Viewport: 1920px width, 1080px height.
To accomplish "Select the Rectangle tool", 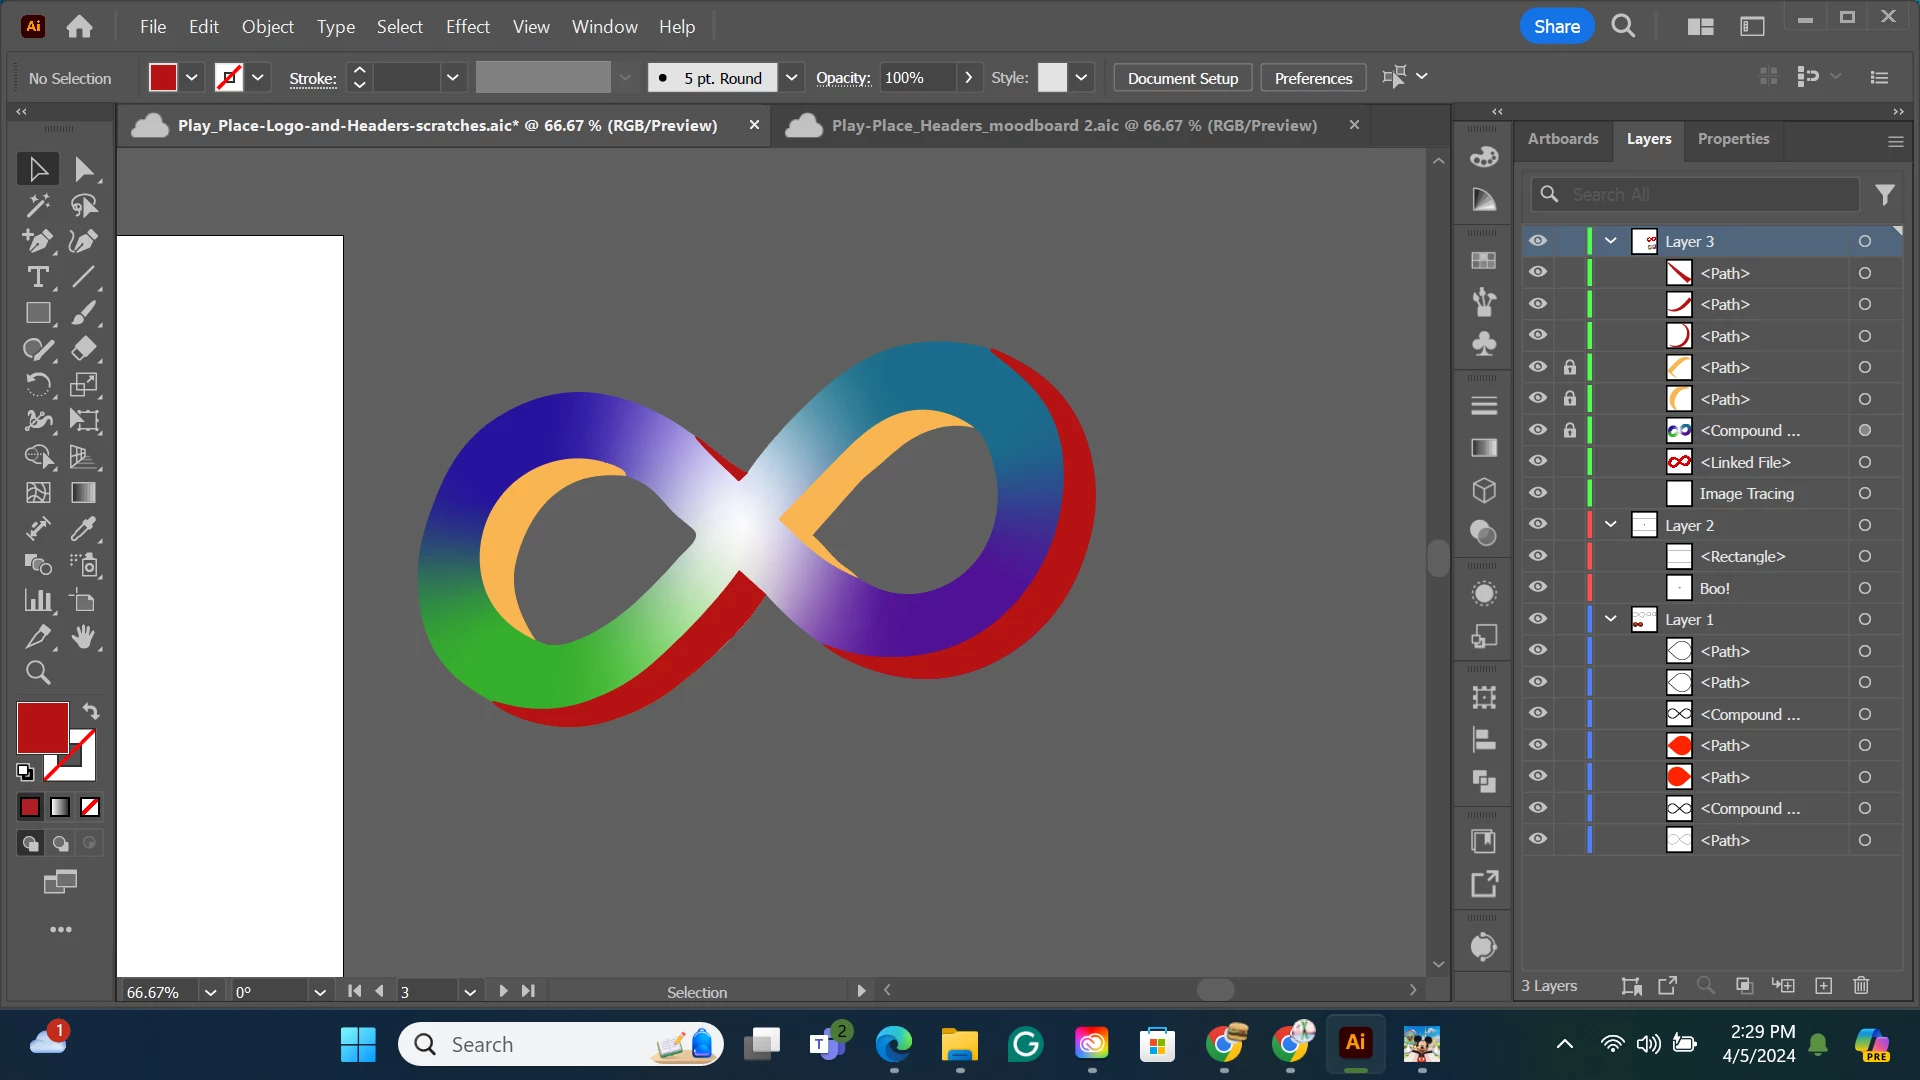I will coord(38,313).
